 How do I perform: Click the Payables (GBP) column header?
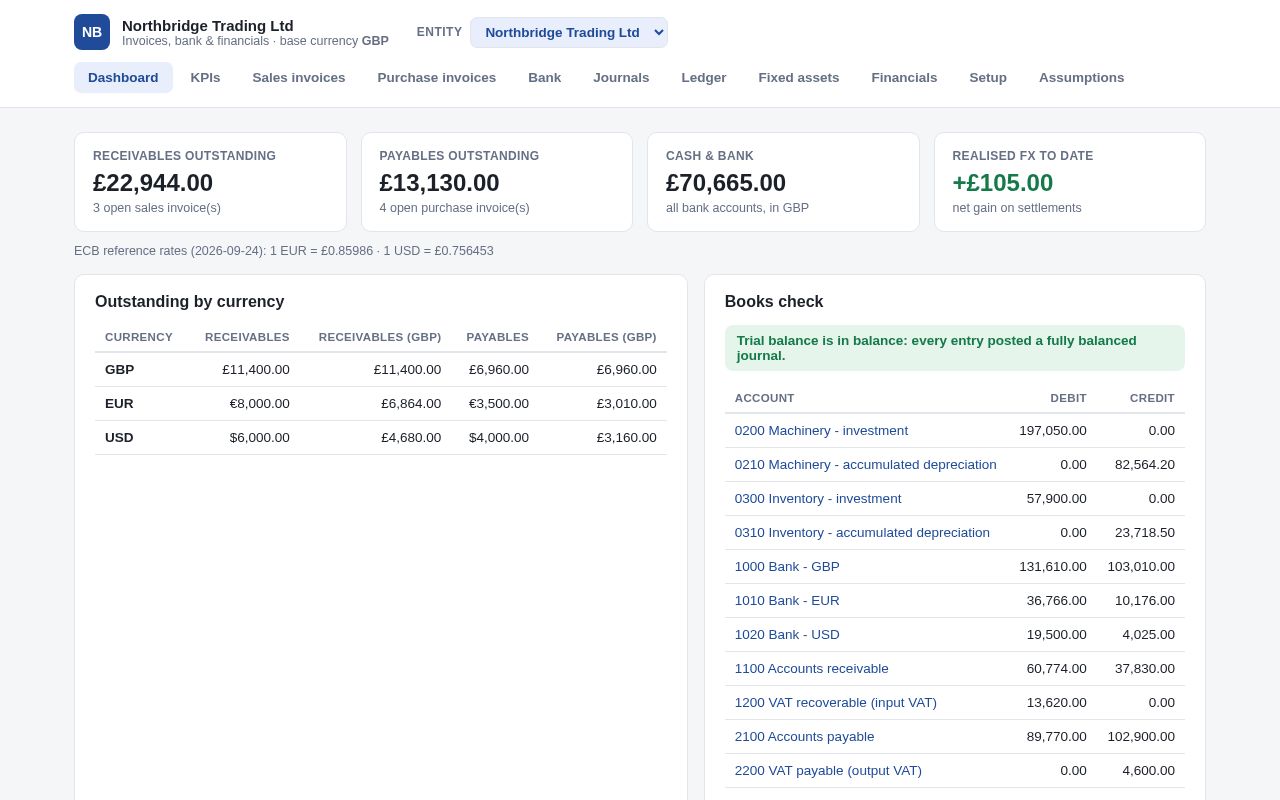pos(607,337)
